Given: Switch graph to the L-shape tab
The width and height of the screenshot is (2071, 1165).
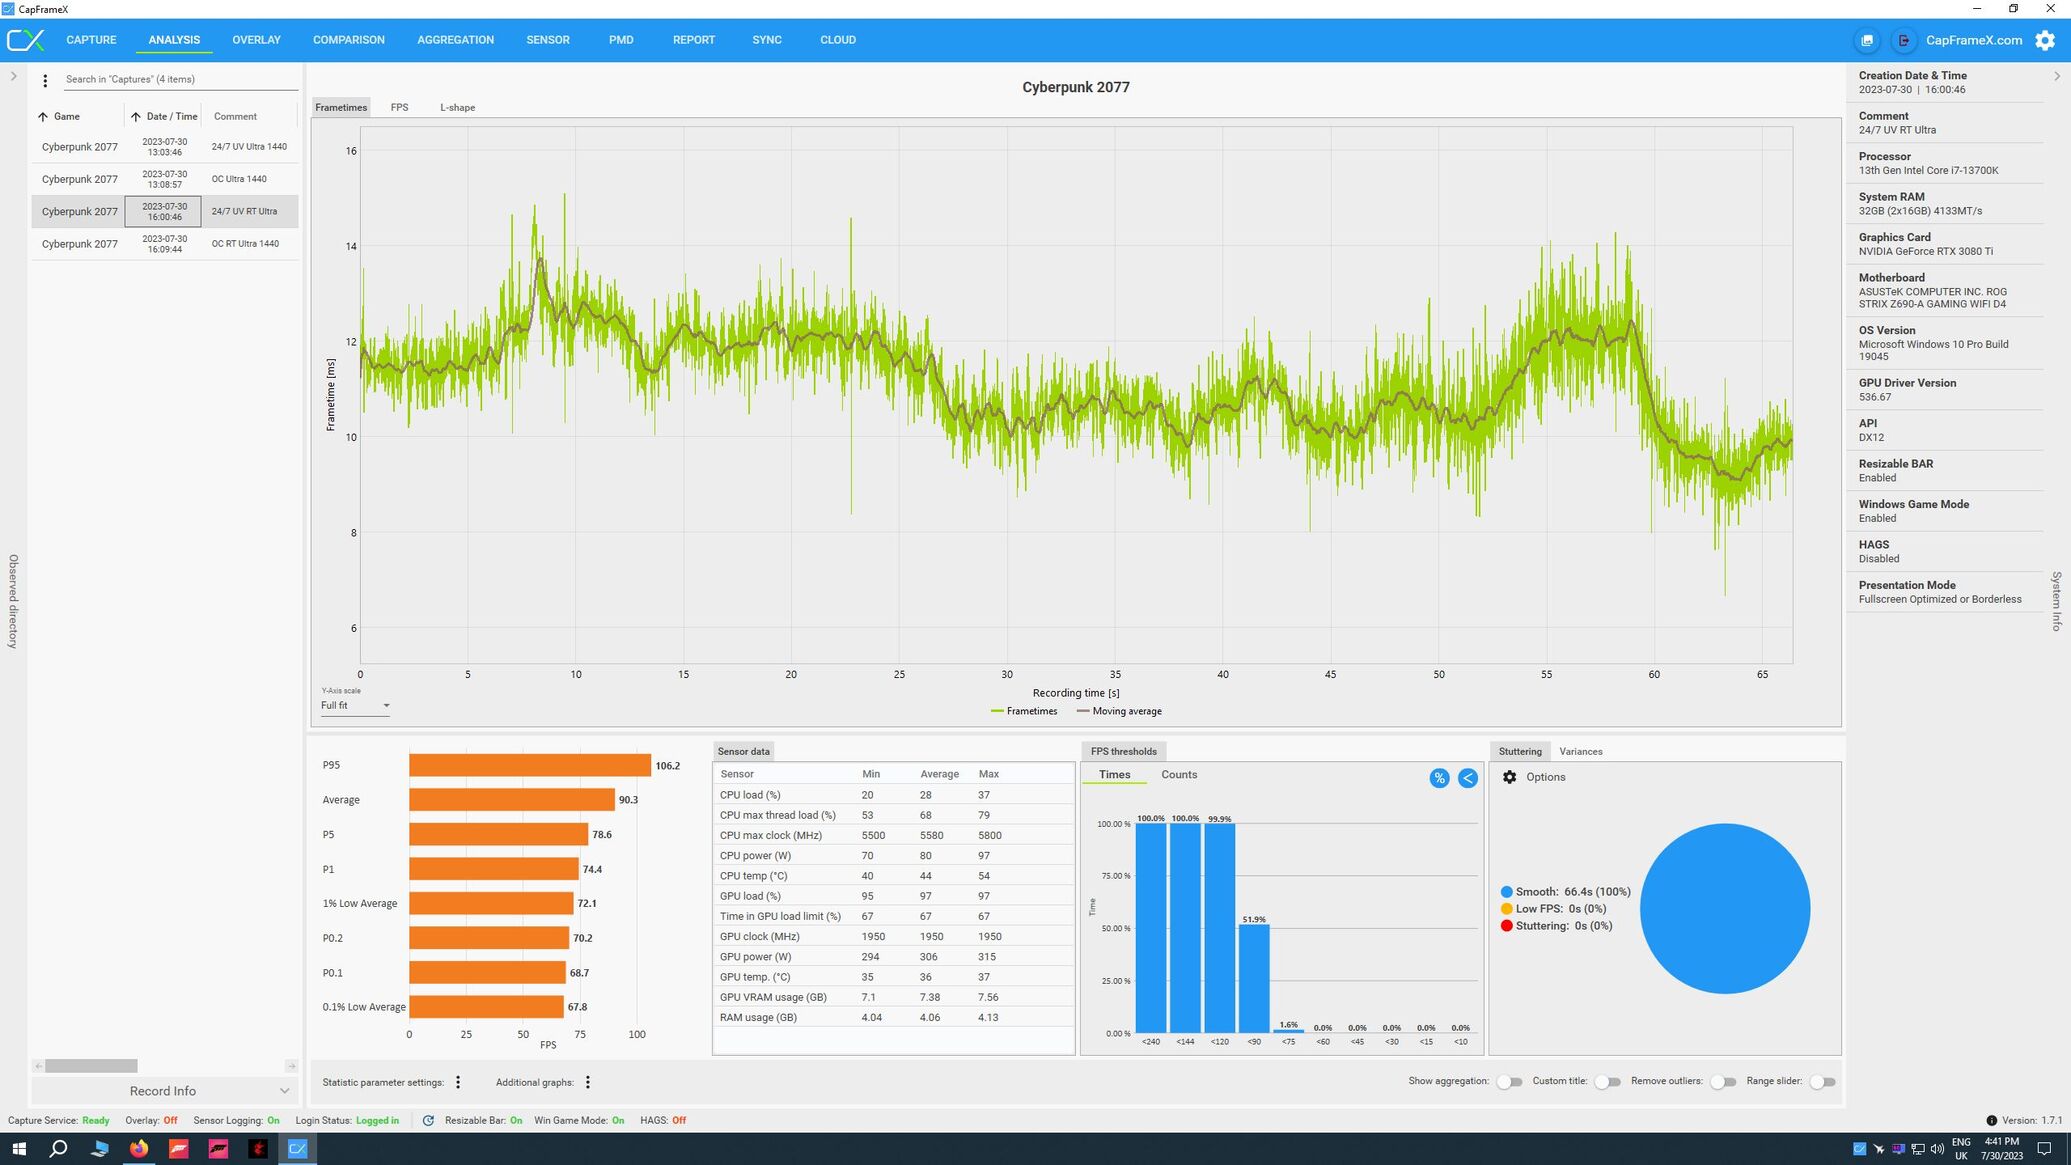Looking at the screenshot, I should pos(457,107).
